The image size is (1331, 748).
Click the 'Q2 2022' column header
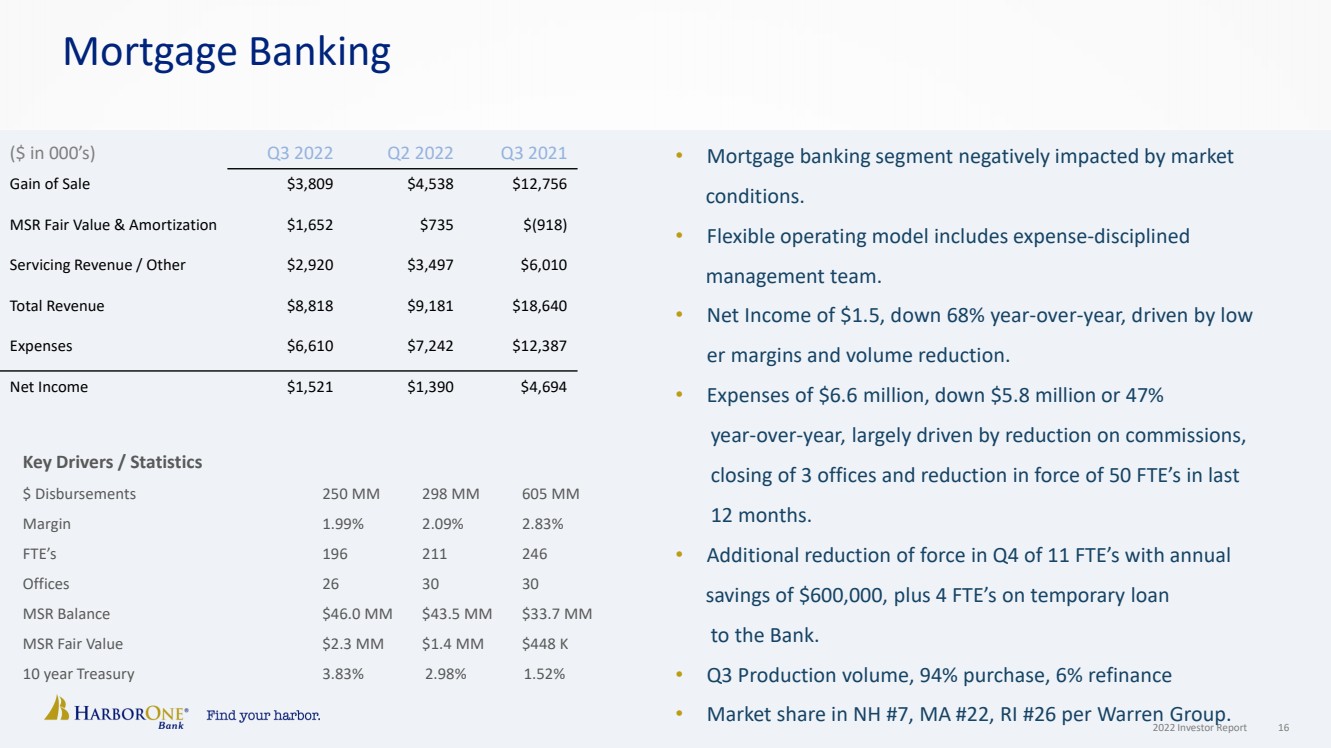[x=420, y=153]
